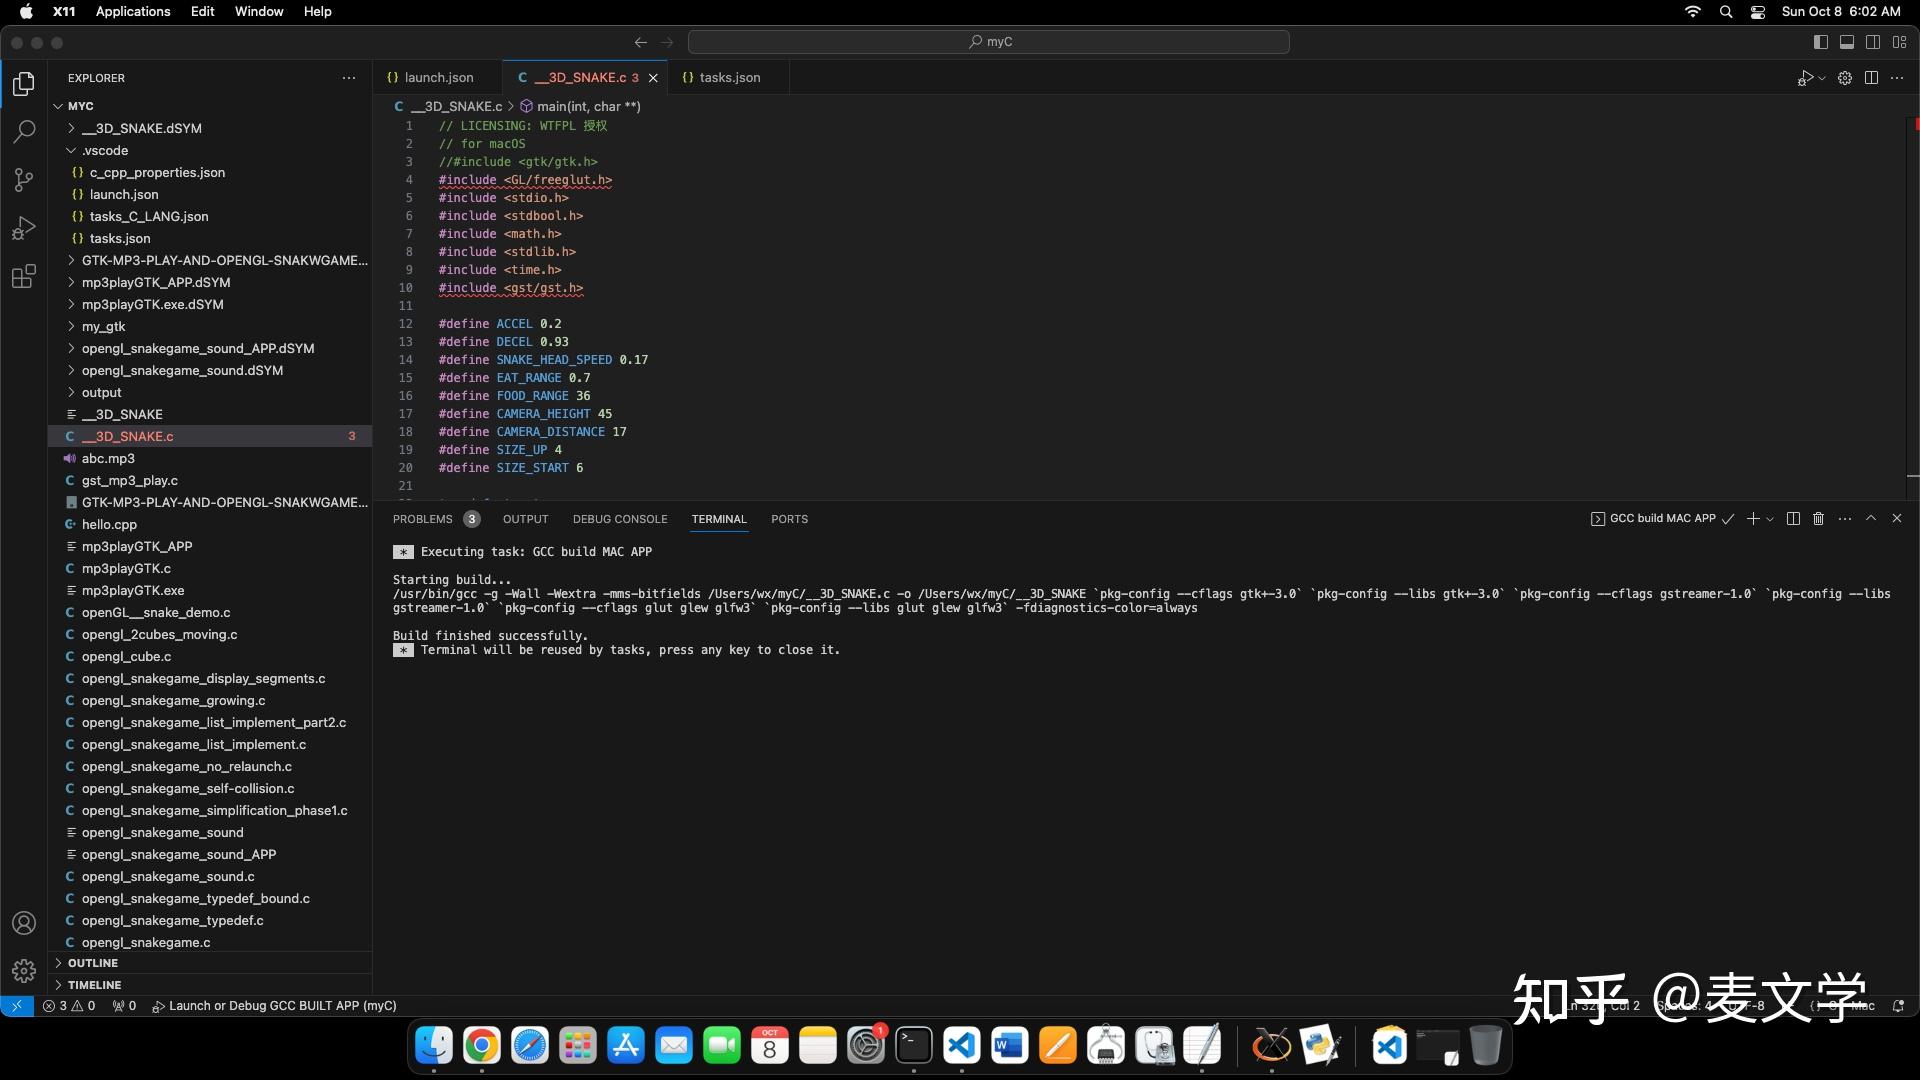1920x1080 pixels.
Task: Select the Search icon in activity bar
Action: click(23, 131)
